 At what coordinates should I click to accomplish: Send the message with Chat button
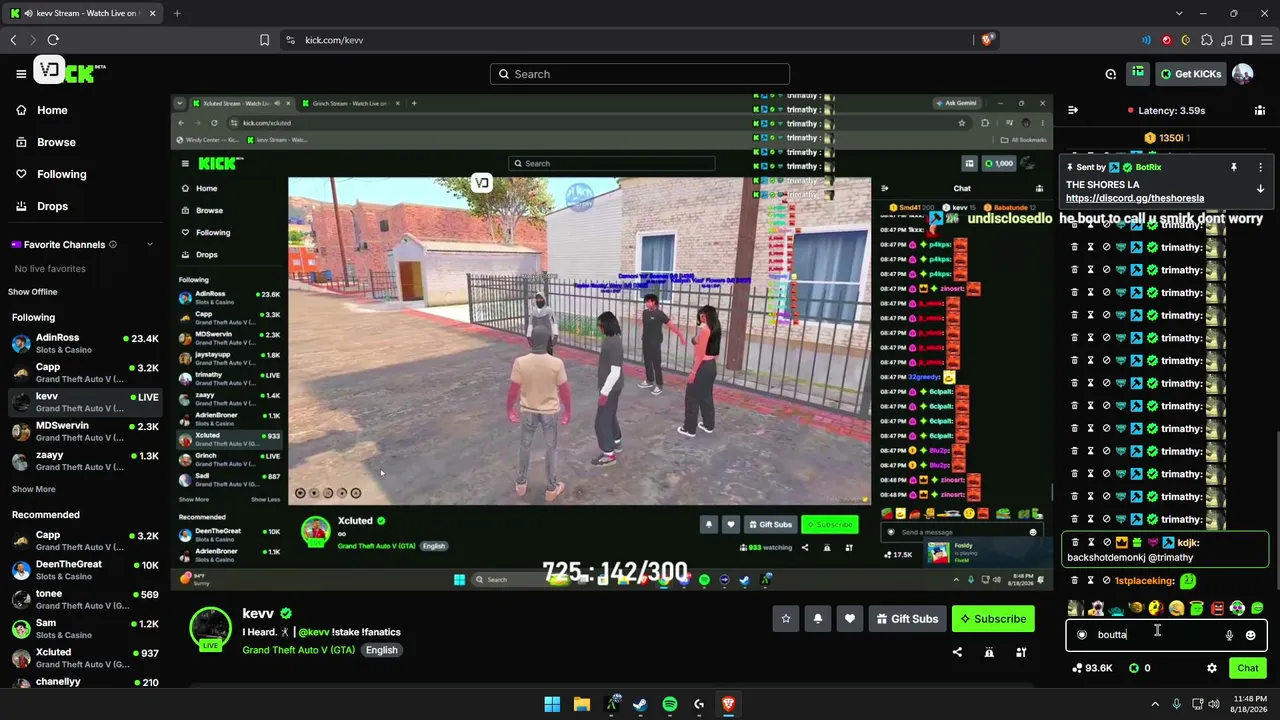[x=1248, y=668]
